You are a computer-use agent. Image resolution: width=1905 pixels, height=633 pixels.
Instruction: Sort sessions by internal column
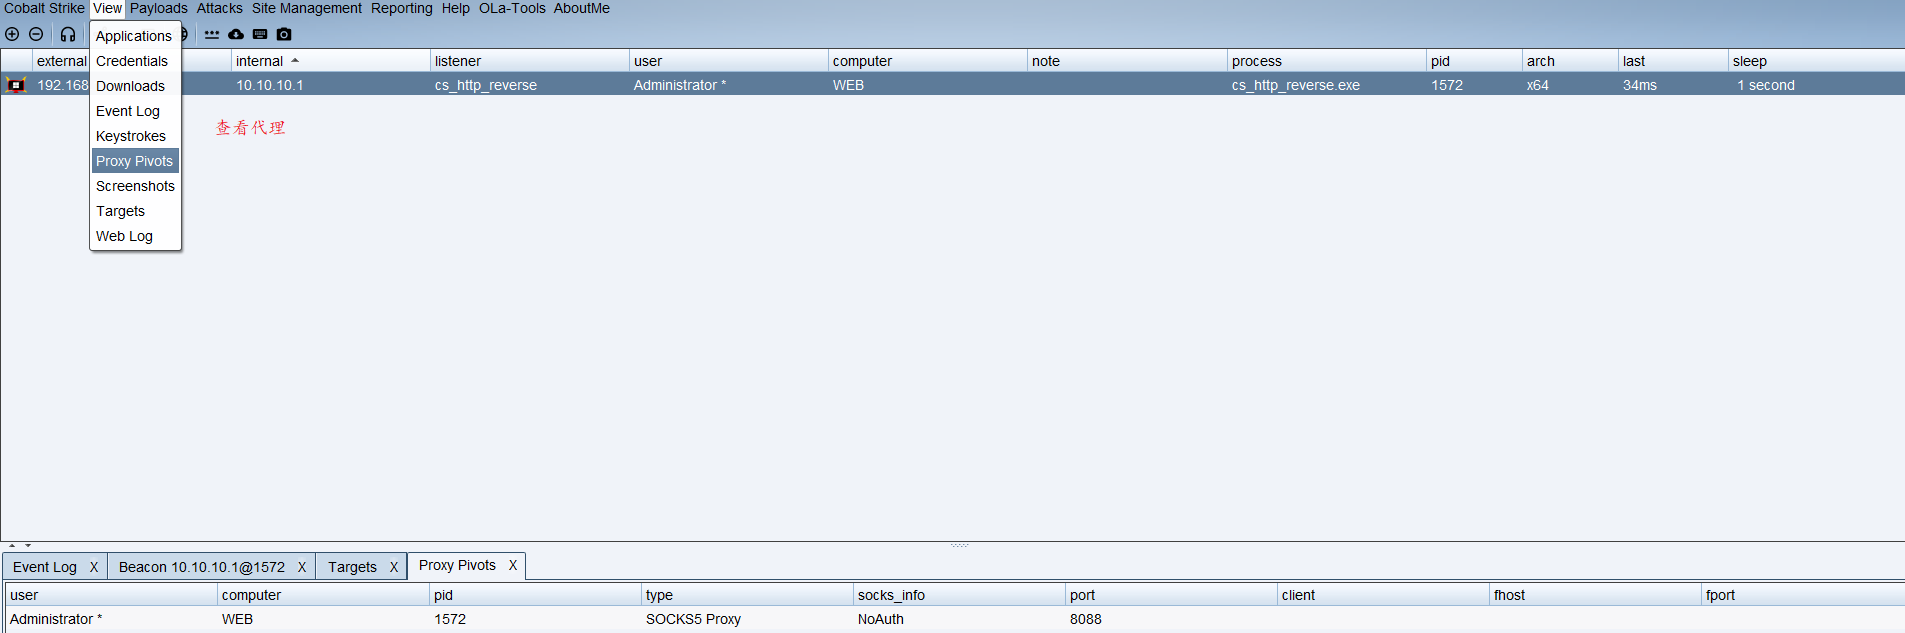[330, 61]
